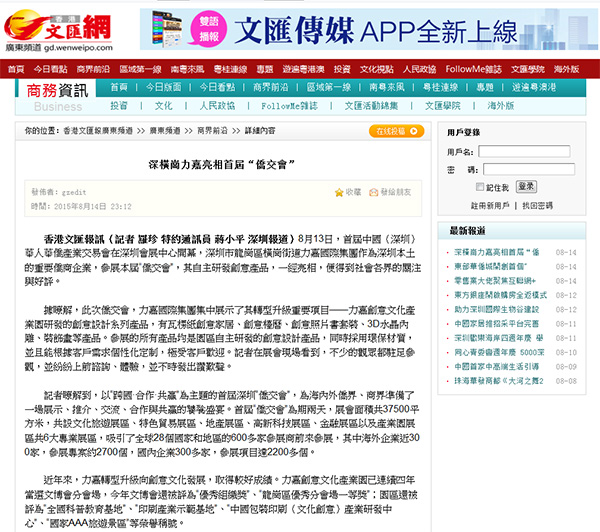Open FollowMe雜誌 in the light blue submenu
Viewport: 600px width, 532px height.
pos(289,106)
